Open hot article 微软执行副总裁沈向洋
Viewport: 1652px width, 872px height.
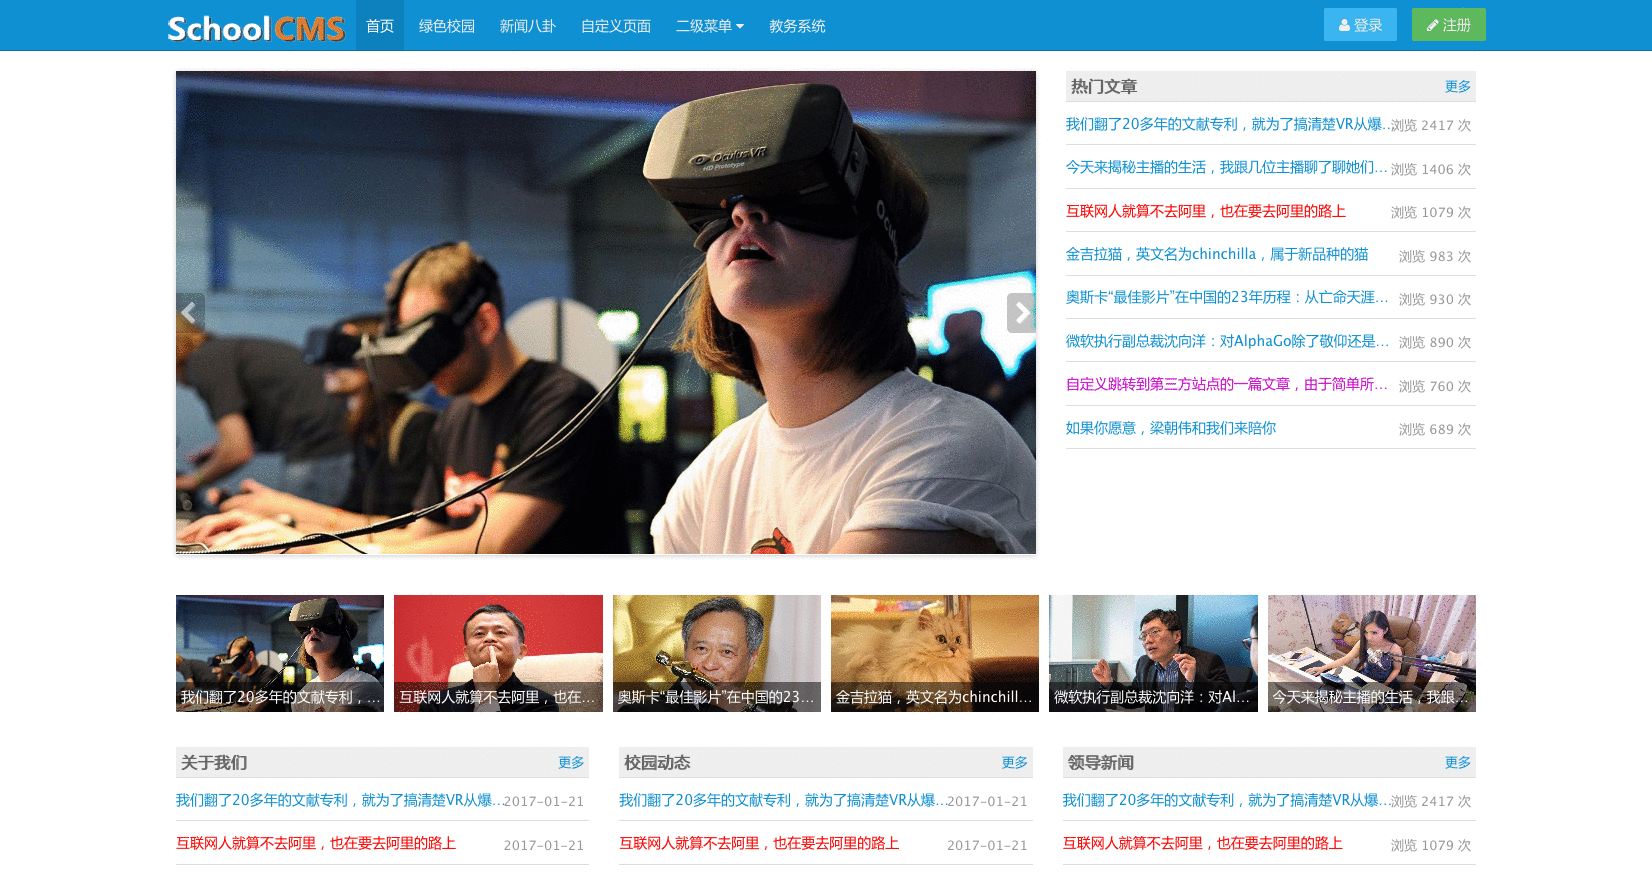pos(1227,342)
